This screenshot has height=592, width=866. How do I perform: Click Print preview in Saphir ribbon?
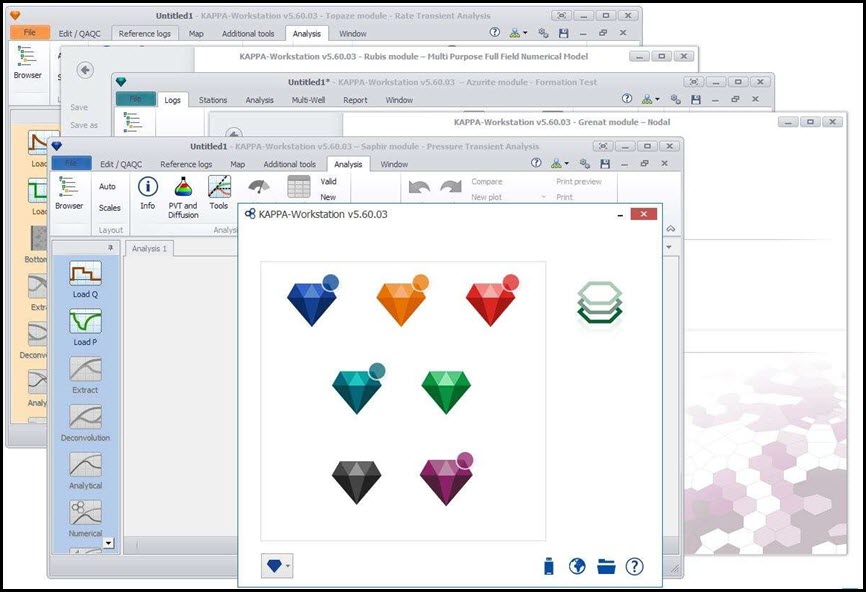tap(579, 182)
